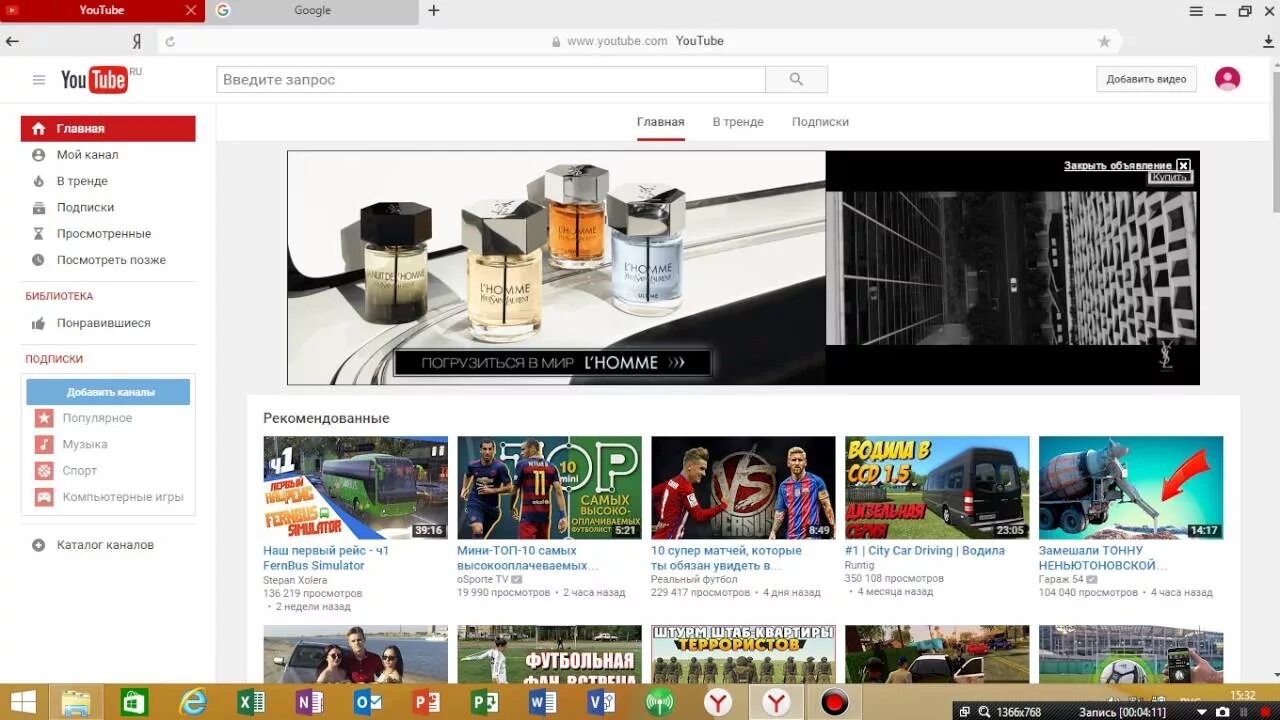This screenshot has height=720, width=1280.
Task: Bookmark the page with star icon
Action: click(x=1104, y=41)
